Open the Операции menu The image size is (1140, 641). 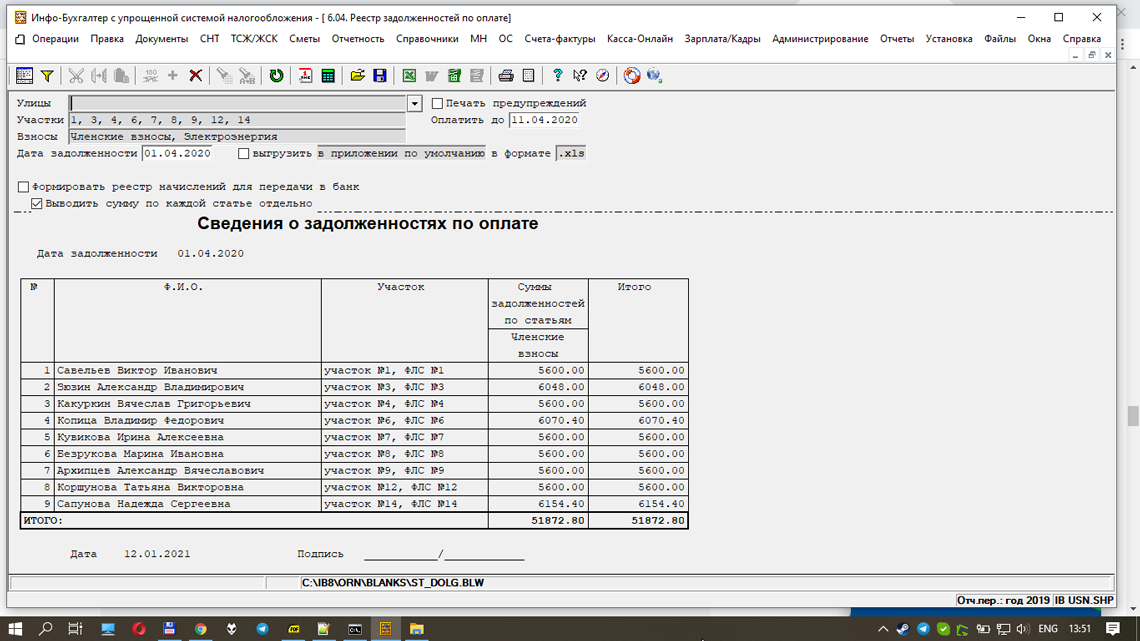[x=55, y=39]
